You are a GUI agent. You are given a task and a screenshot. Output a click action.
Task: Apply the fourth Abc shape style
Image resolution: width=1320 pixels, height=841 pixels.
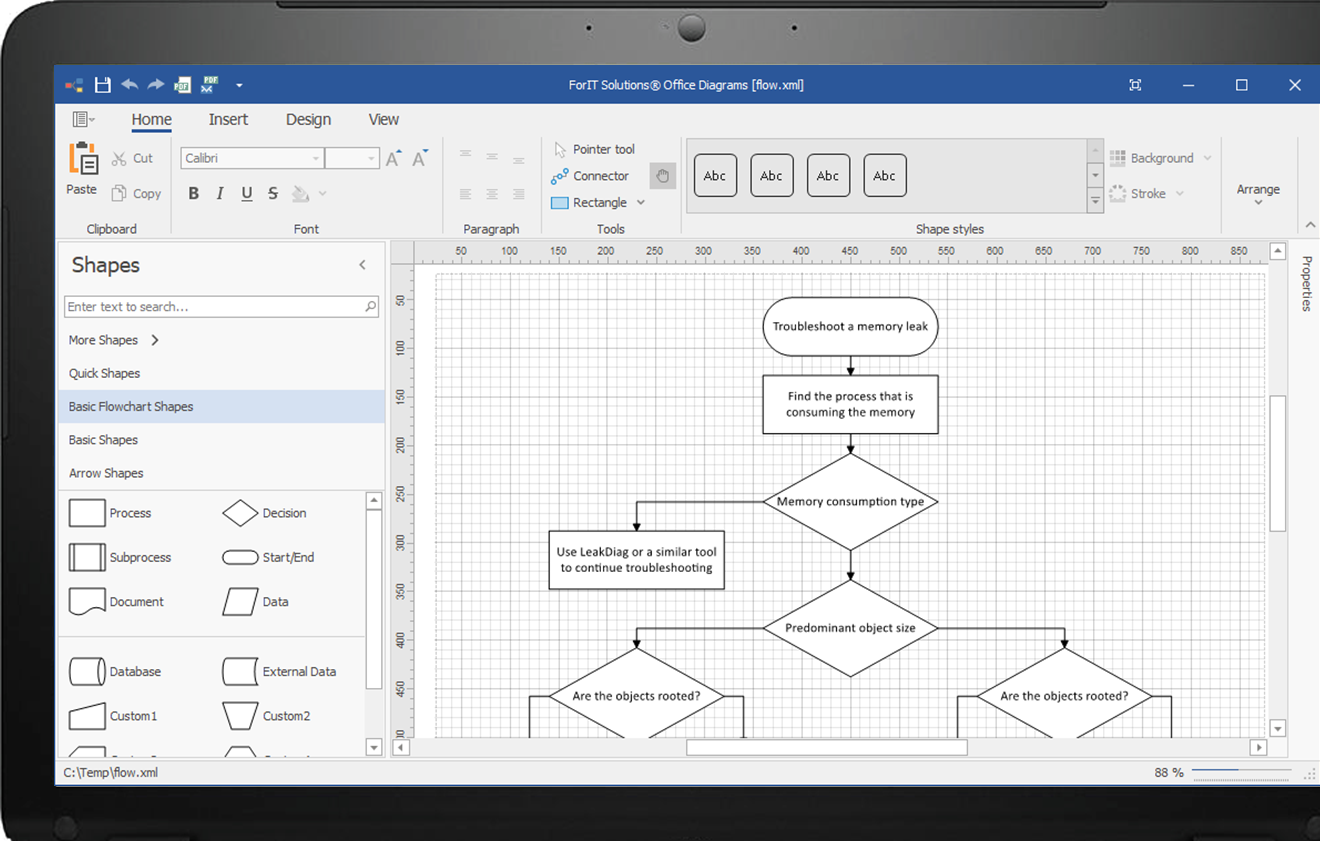pos(885,176)
